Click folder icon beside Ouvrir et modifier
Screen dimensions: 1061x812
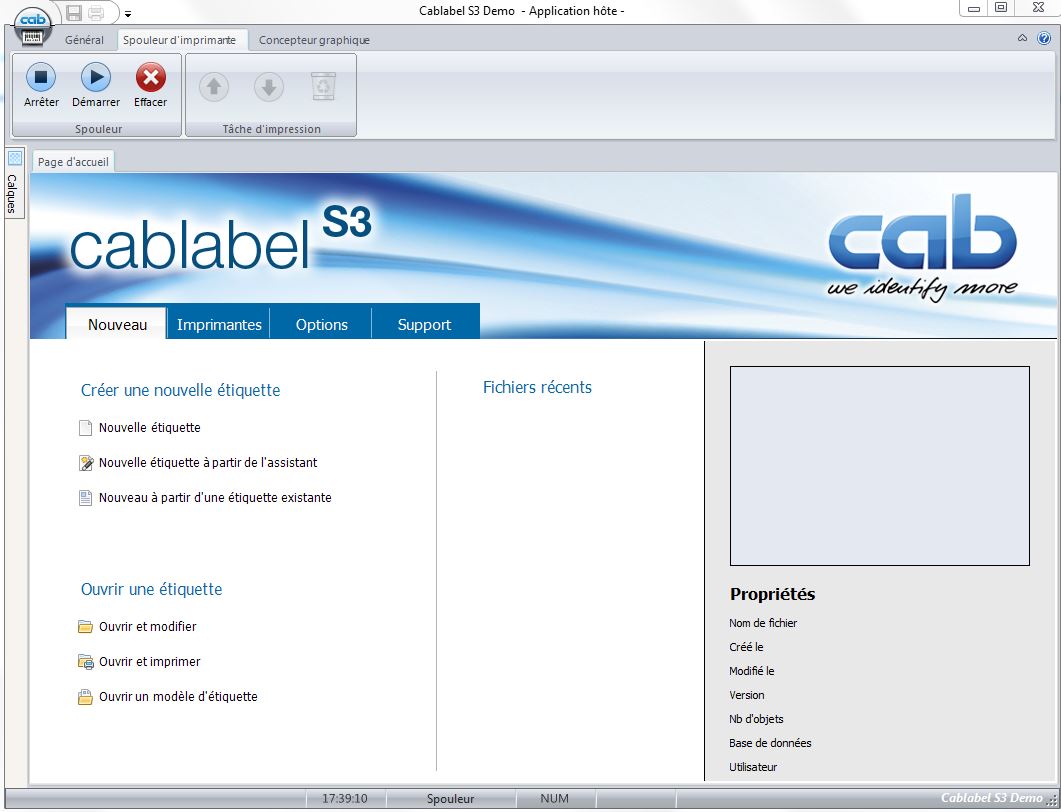point(85,627)
